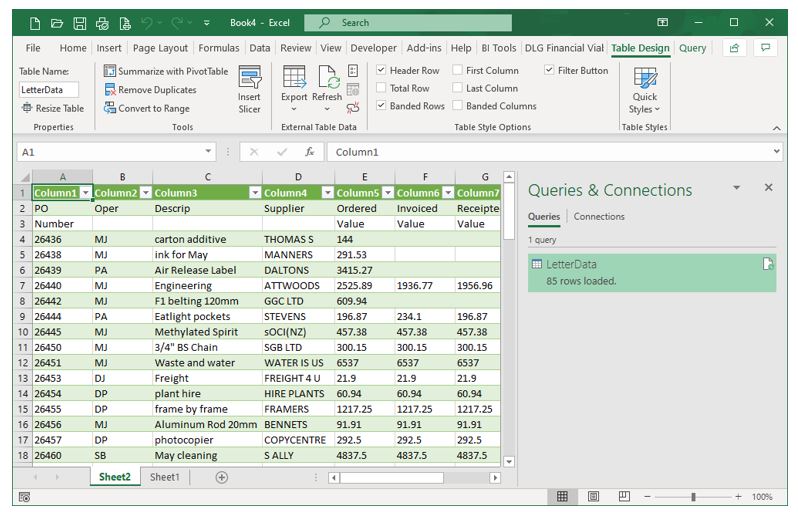Viewport: 798px width, 512px height.
Task: Open the Column1 filter dropdown
Action: 85,193
